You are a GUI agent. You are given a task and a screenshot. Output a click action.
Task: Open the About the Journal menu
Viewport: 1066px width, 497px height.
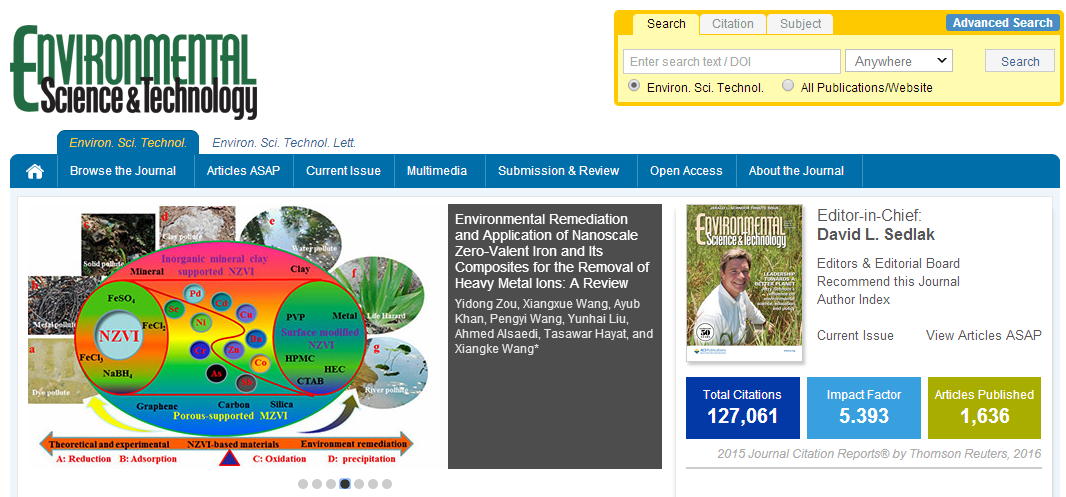[x=796, y=171]
